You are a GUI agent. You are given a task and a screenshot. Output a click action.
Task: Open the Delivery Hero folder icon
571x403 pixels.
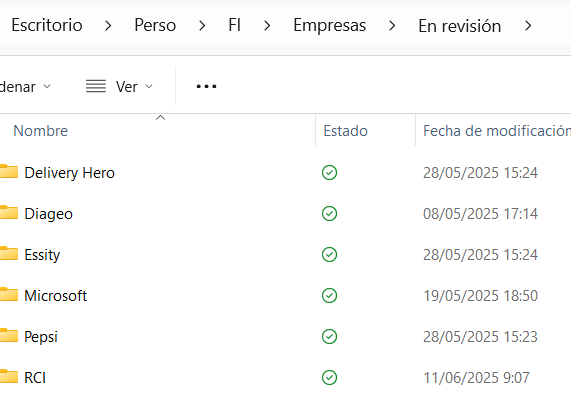9,171
